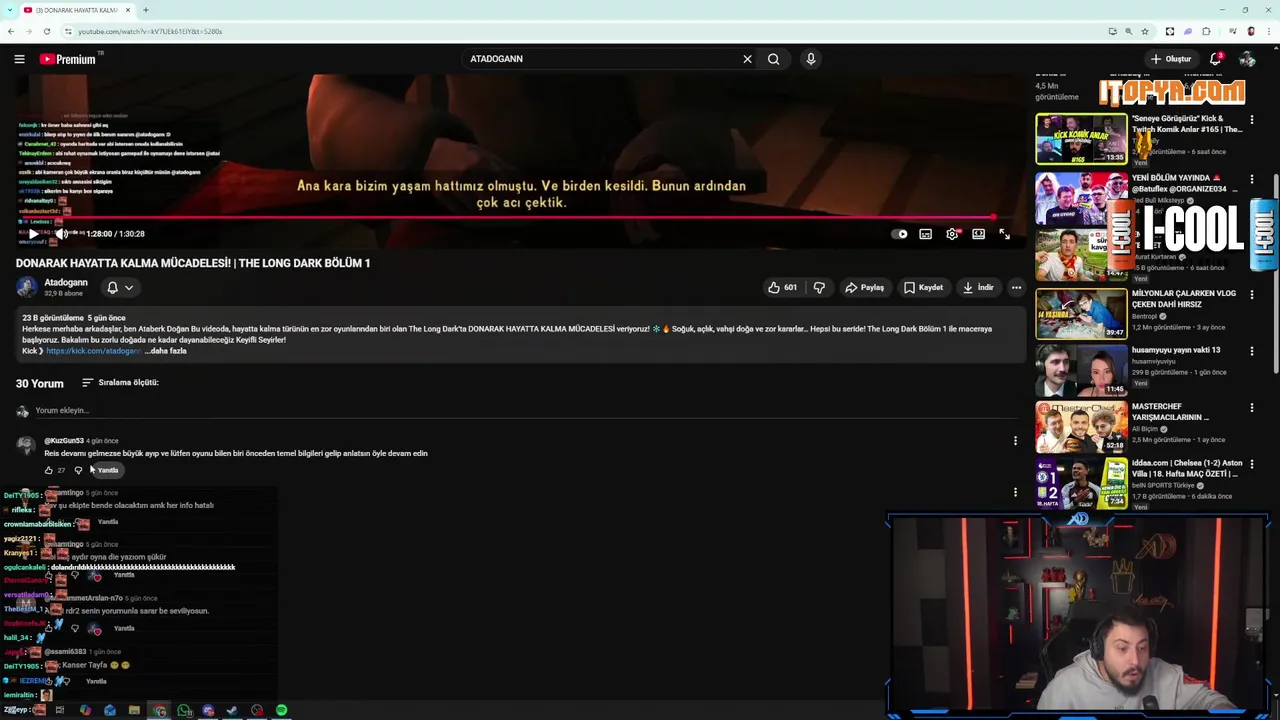Open Chrome tab search chevron
Image resolution: width=1280 pixels, height=720 pixels.
point(8,10)
